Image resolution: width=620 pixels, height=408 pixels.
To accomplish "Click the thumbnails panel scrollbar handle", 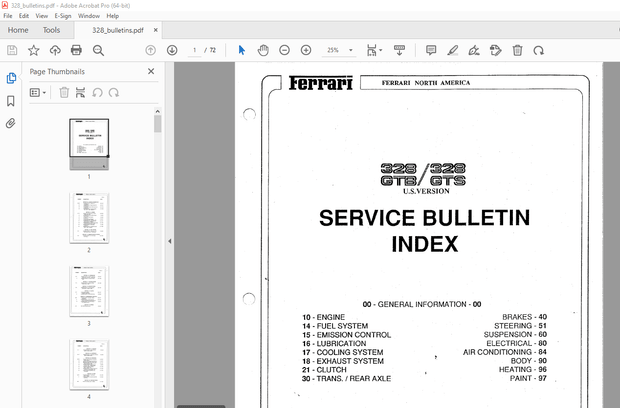I will coord(158,124).
